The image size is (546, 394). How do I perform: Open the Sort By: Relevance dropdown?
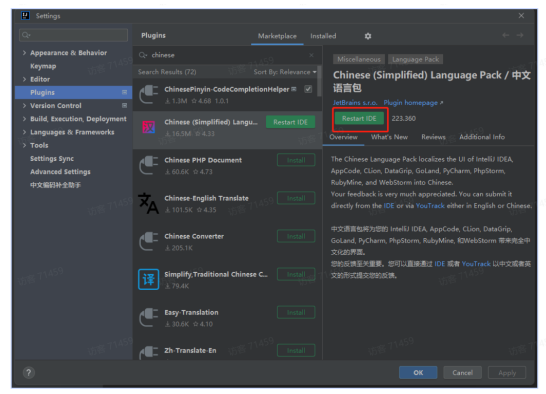pos(285,72)
